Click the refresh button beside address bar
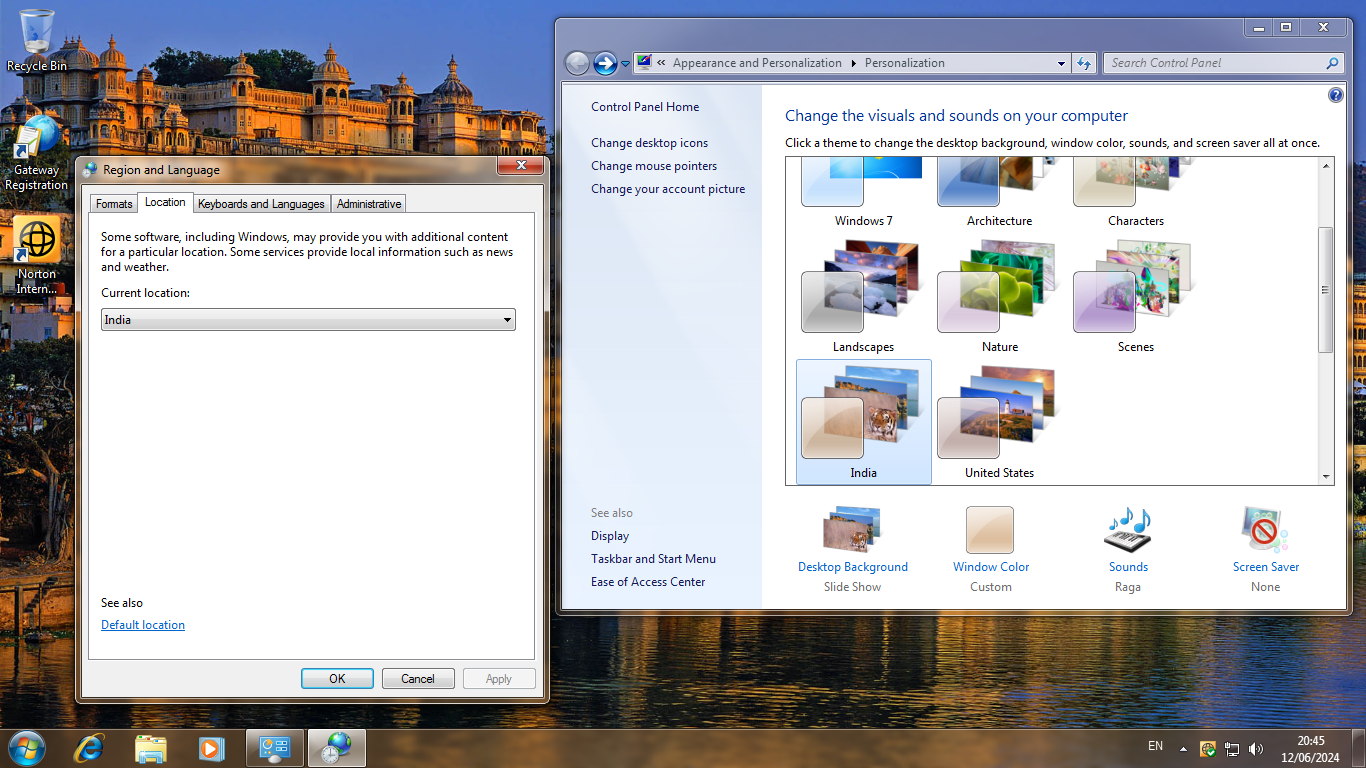The image size is (1366, 768). tap(1084, 63)
